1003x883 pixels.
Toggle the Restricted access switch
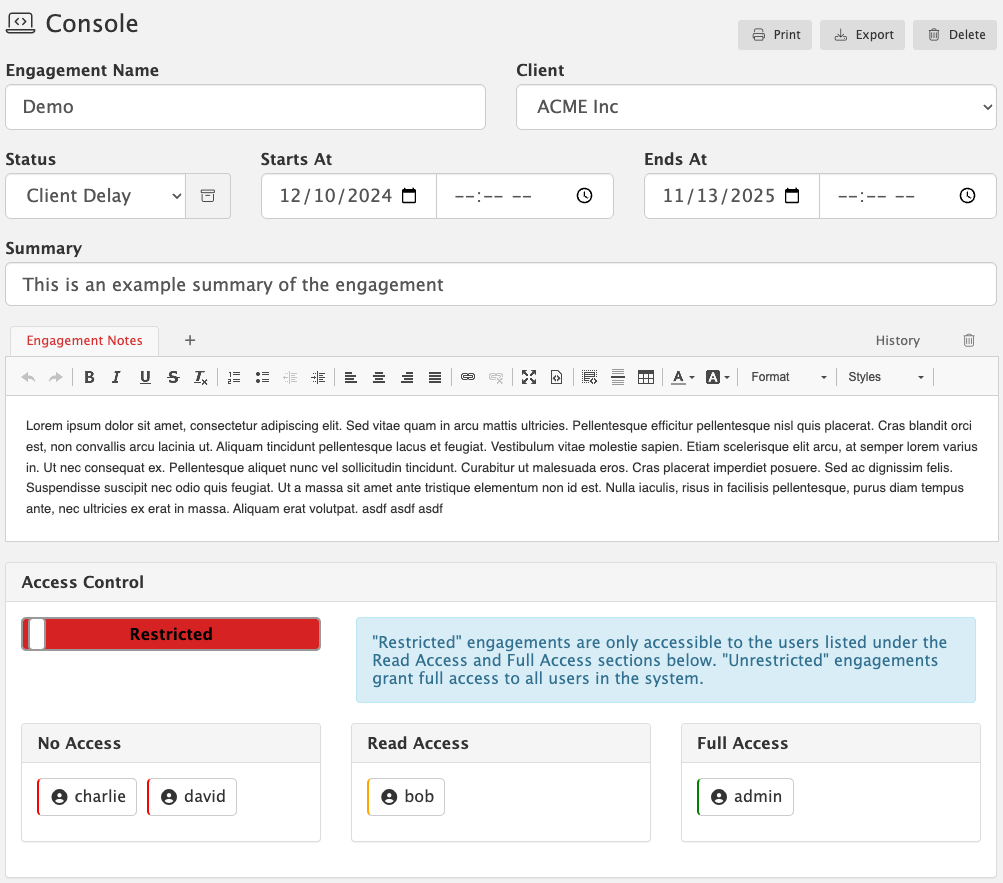tap(171, 634)
